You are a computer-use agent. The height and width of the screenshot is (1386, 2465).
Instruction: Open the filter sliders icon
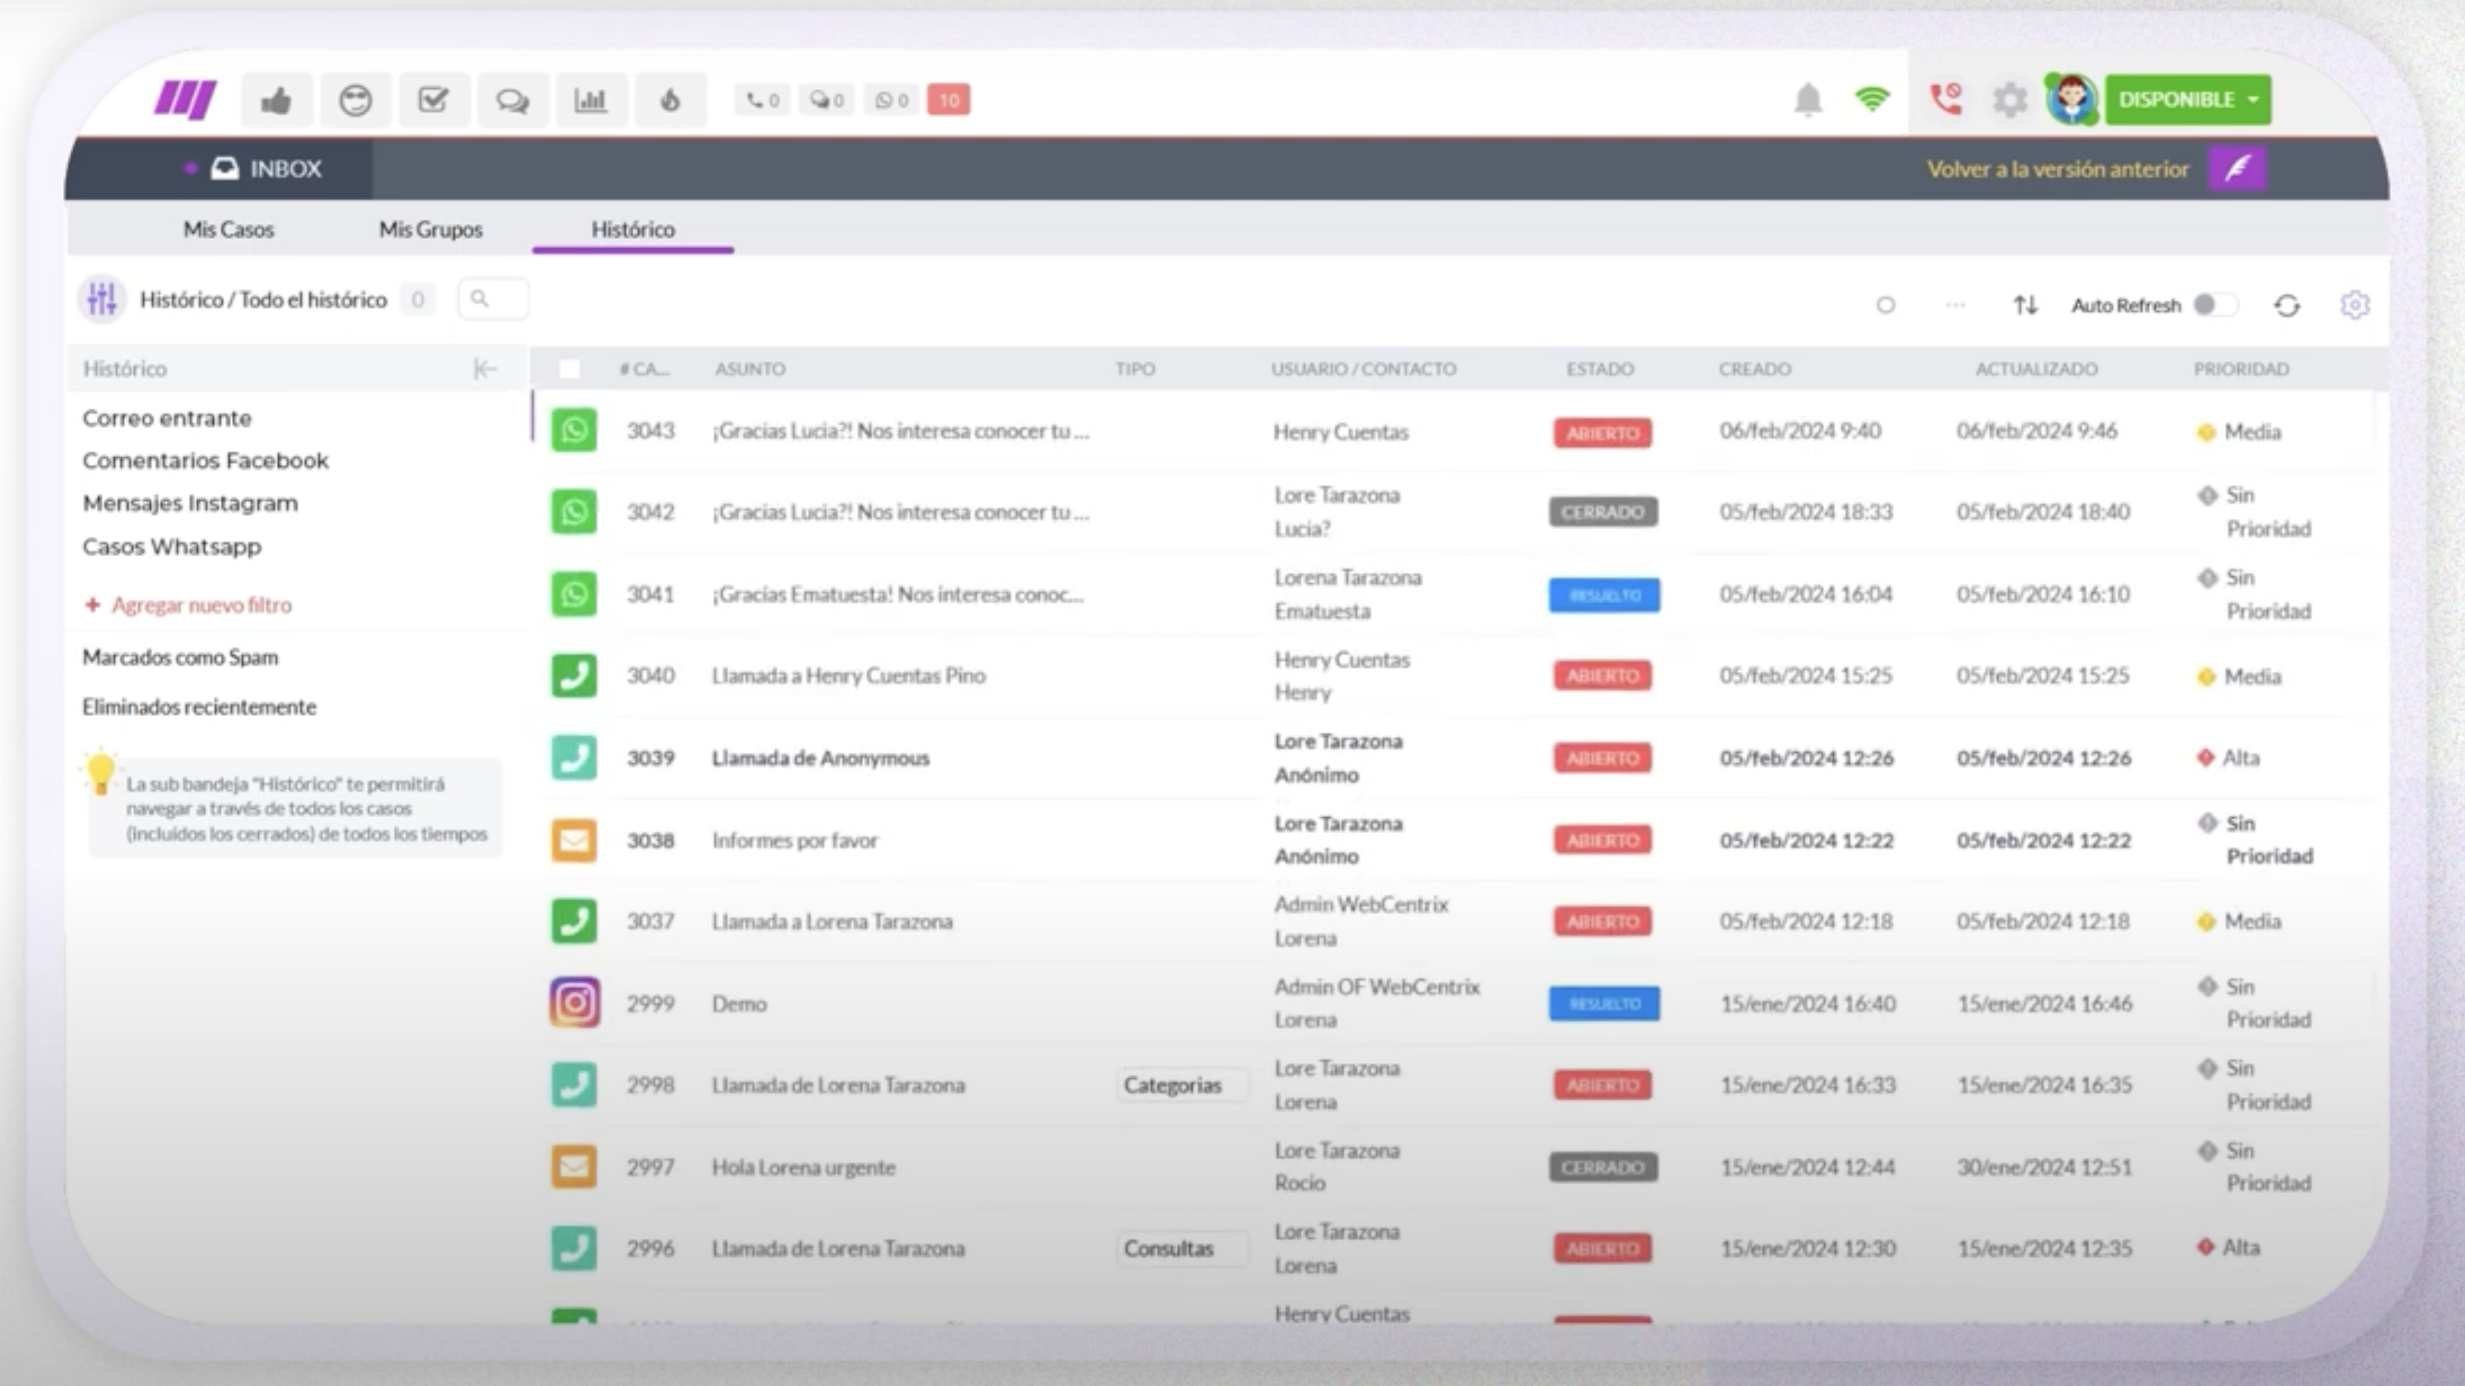tap(102, 299)
